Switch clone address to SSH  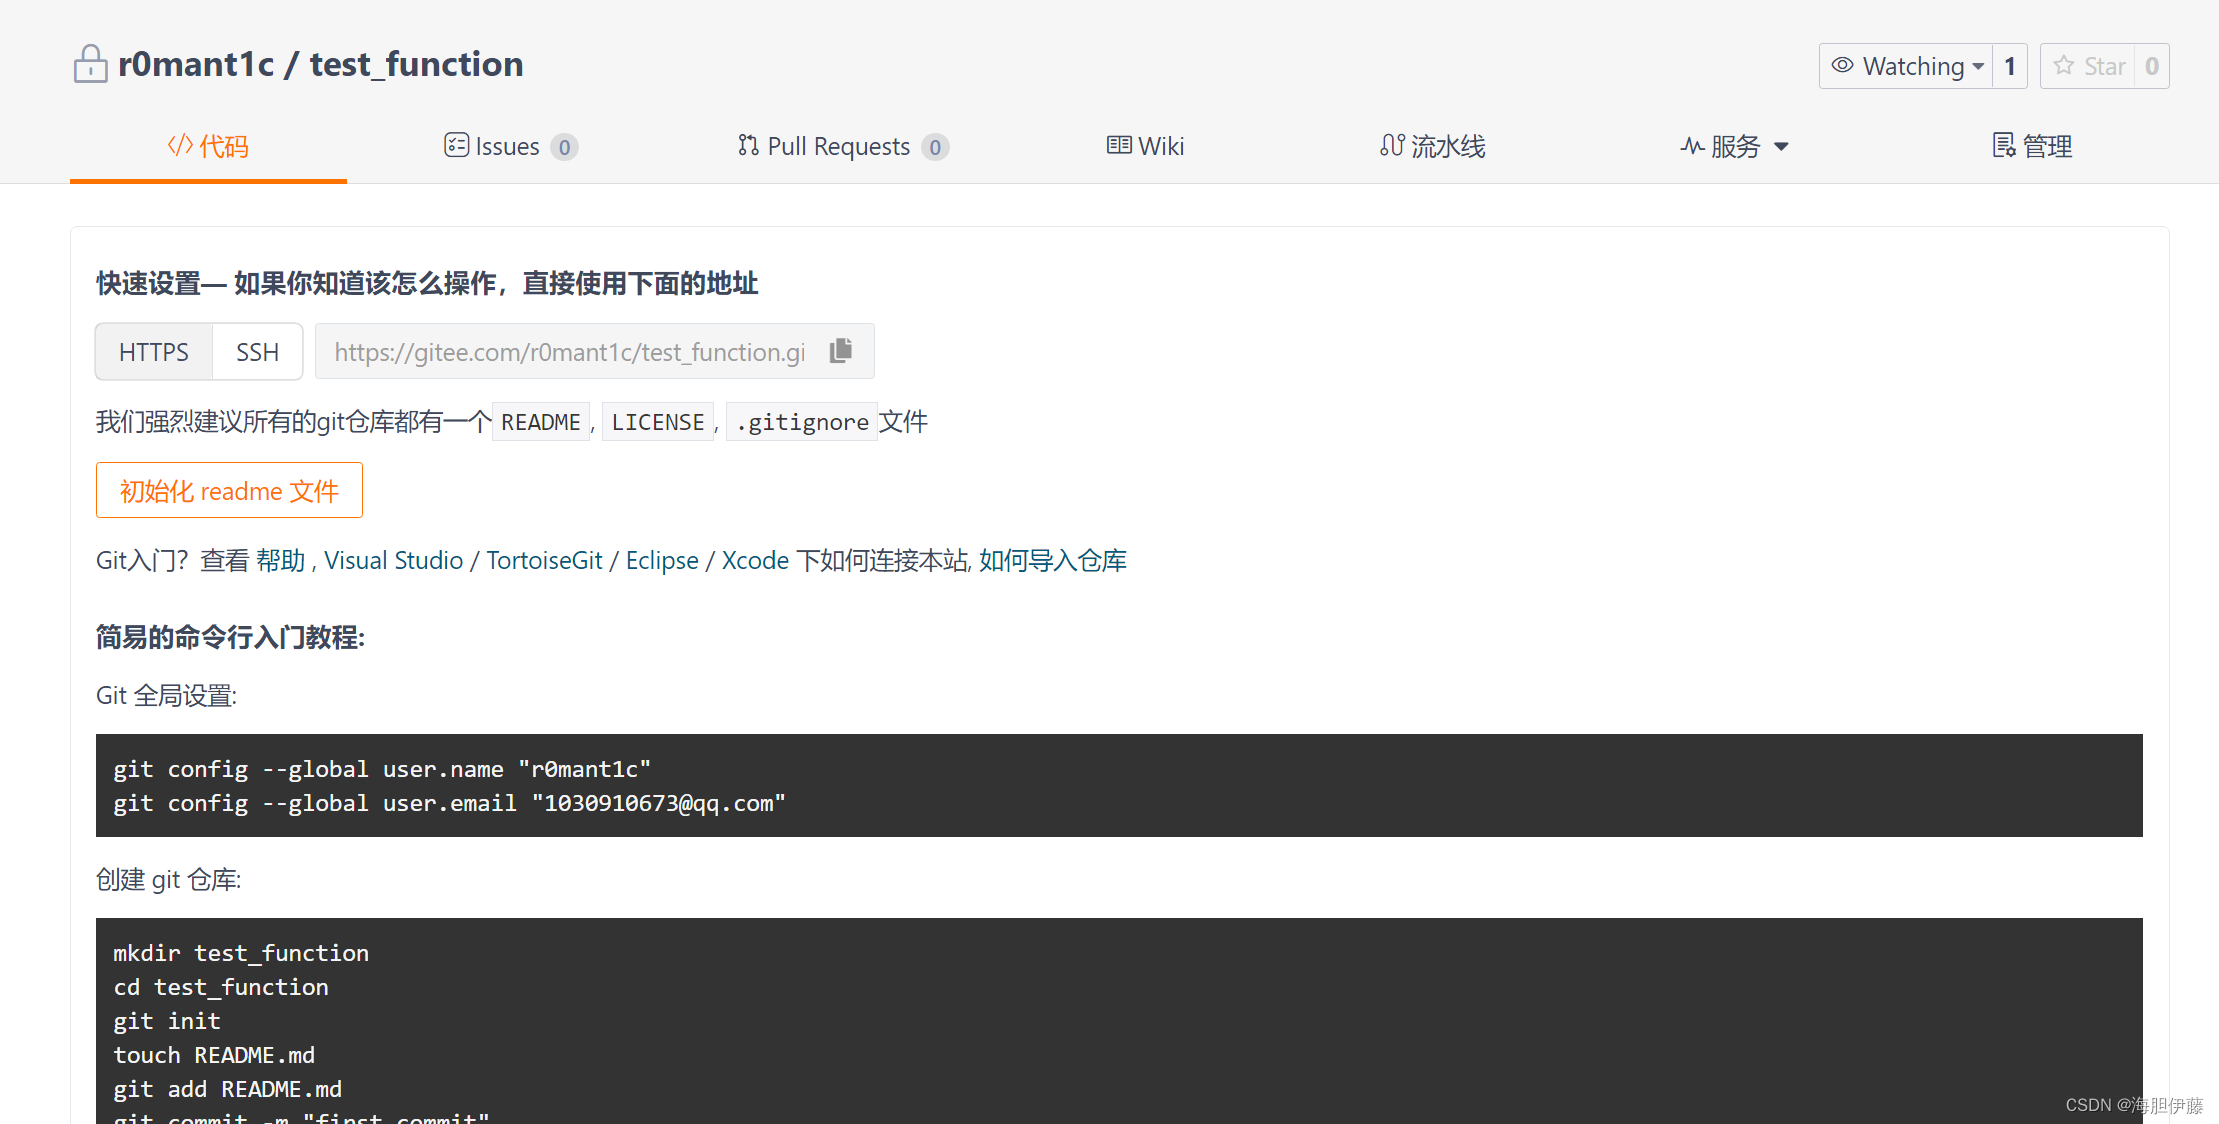tap(257, 352)
